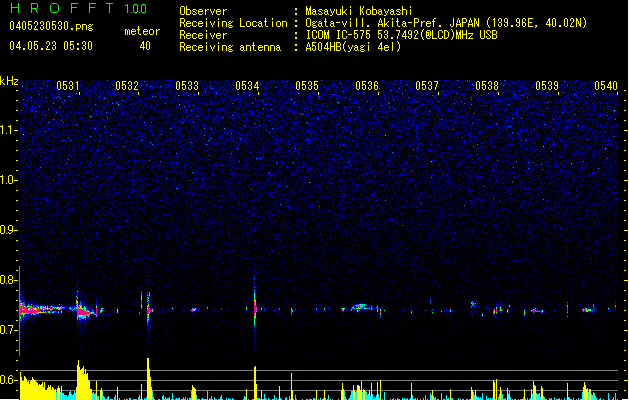The image size is (629, 400).
Task: Click the 0.9 kHz axis label
Action: [x=9, y=230]
